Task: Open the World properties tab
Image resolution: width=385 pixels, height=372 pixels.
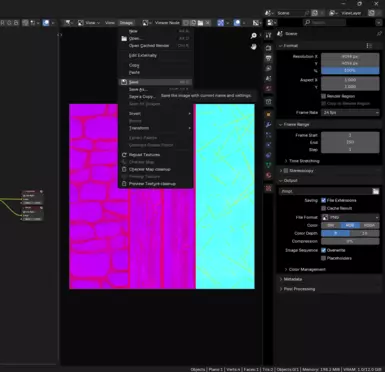Action: pos(269,89)
